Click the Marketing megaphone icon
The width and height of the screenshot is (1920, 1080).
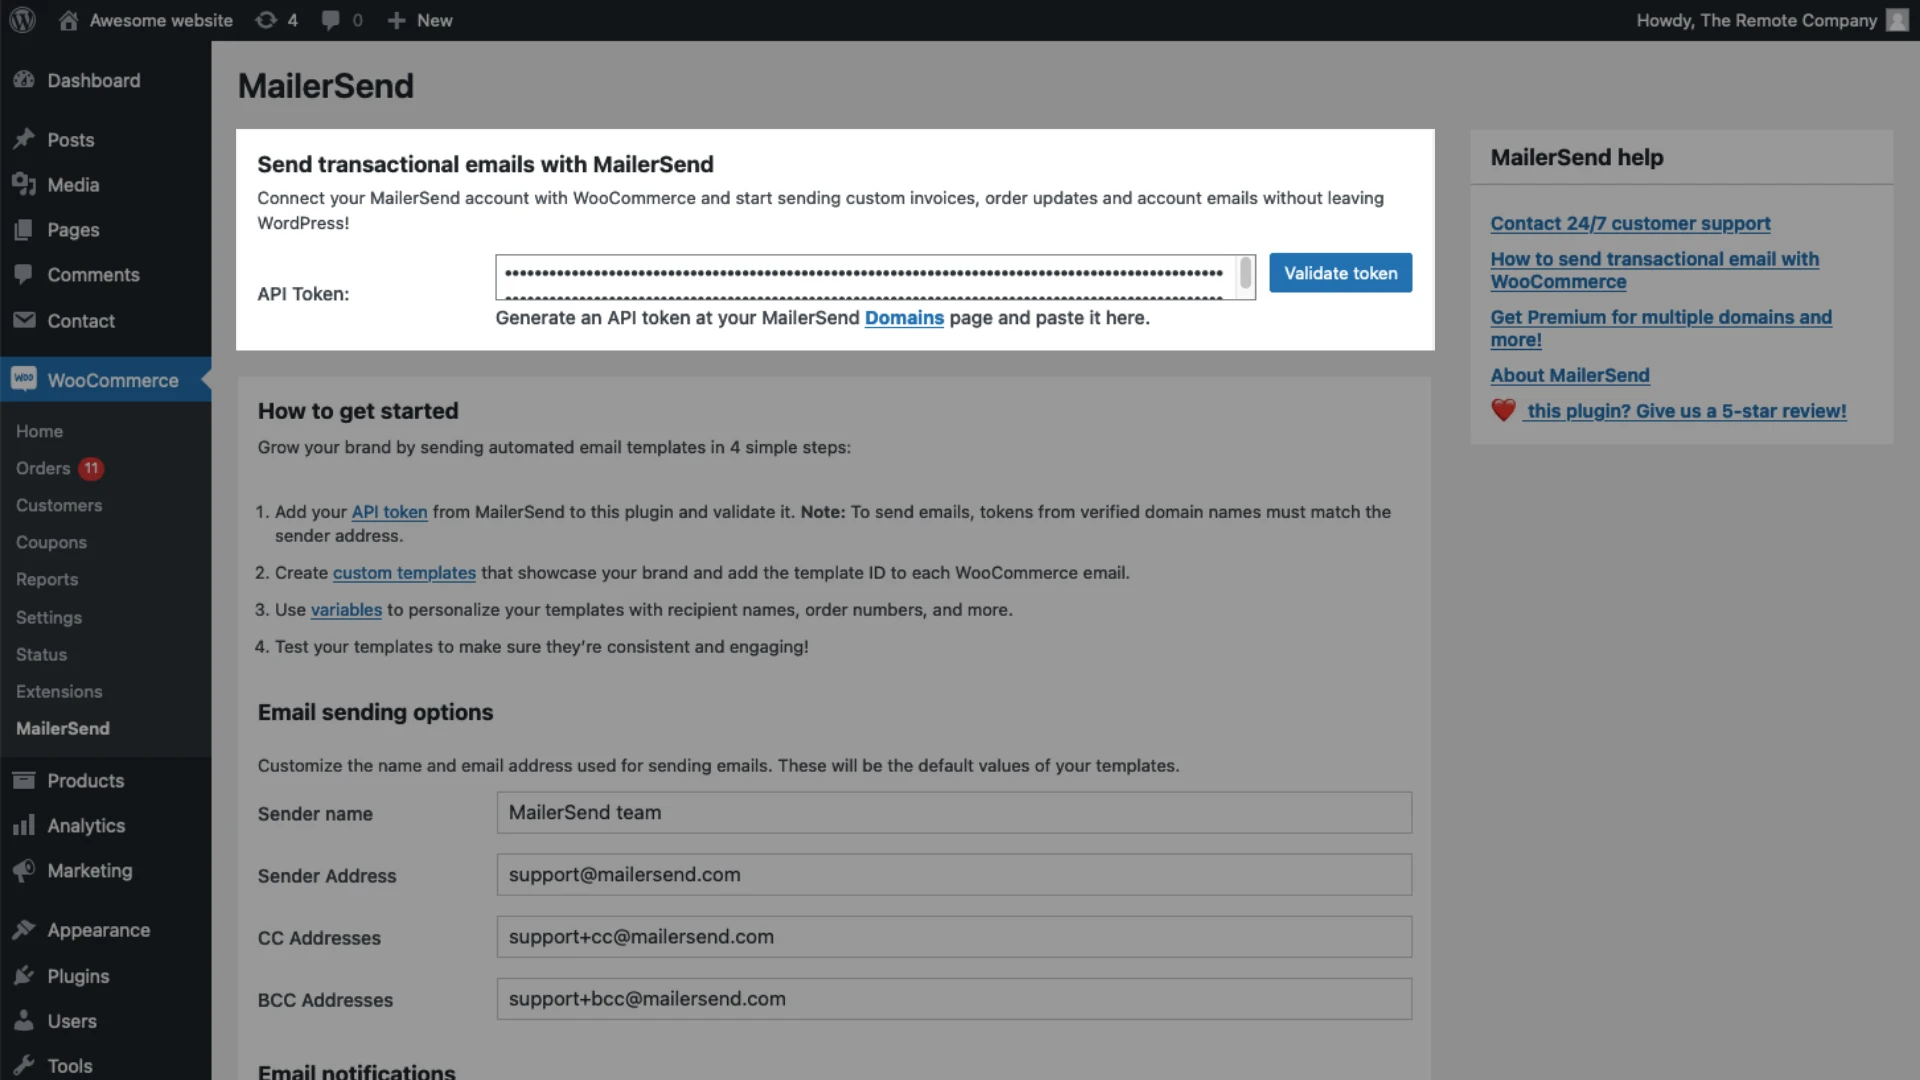24,870
